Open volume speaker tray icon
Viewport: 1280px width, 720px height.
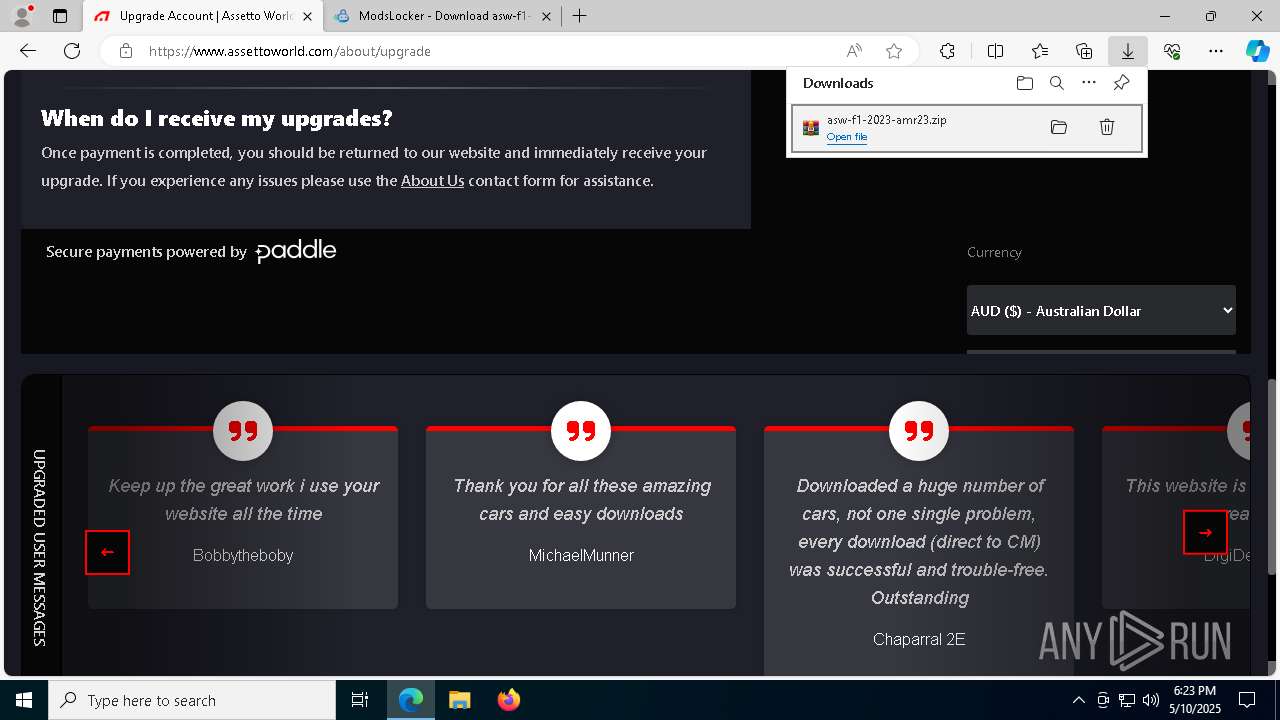[1150, 700]
